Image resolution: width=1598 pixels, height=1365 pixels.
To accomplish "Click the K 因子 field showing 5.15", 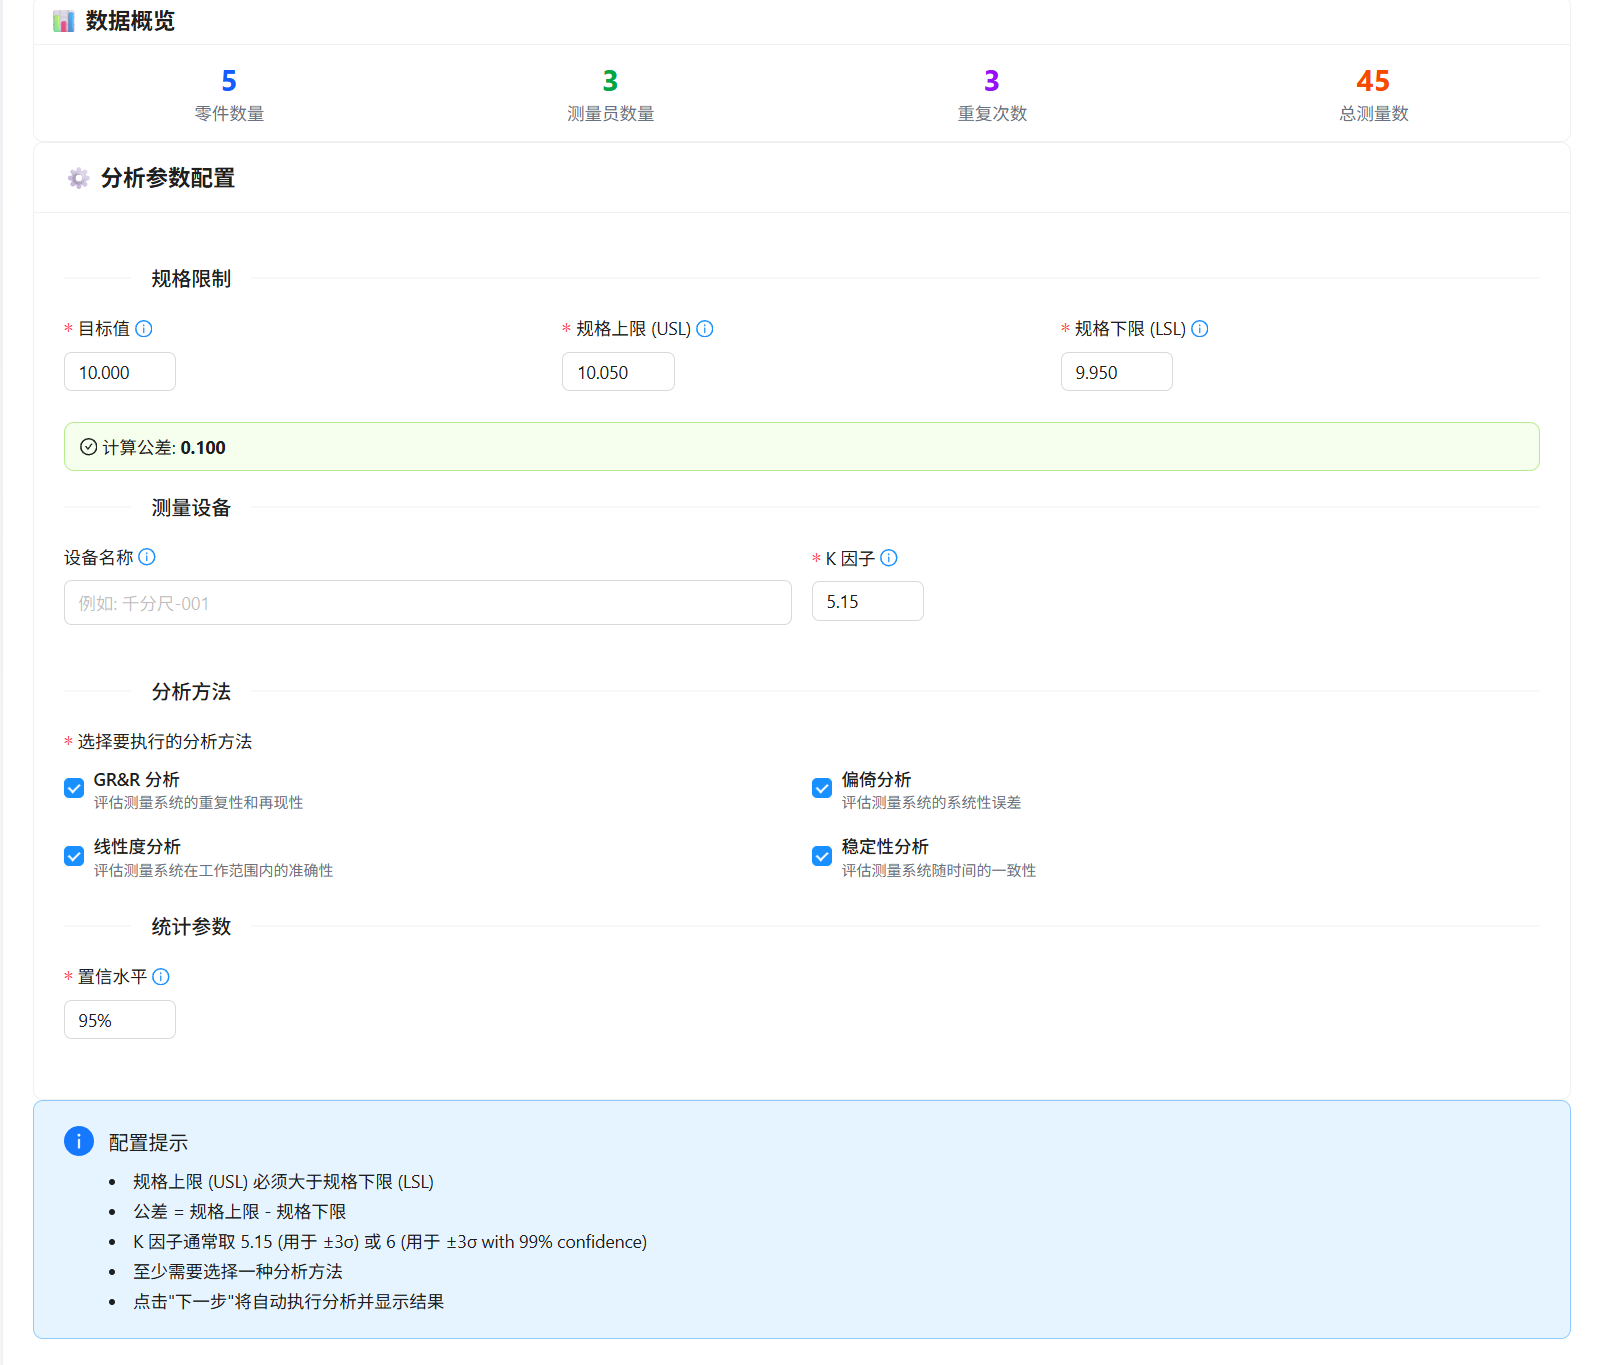I will pyautogui.click(x=867, y=602).
